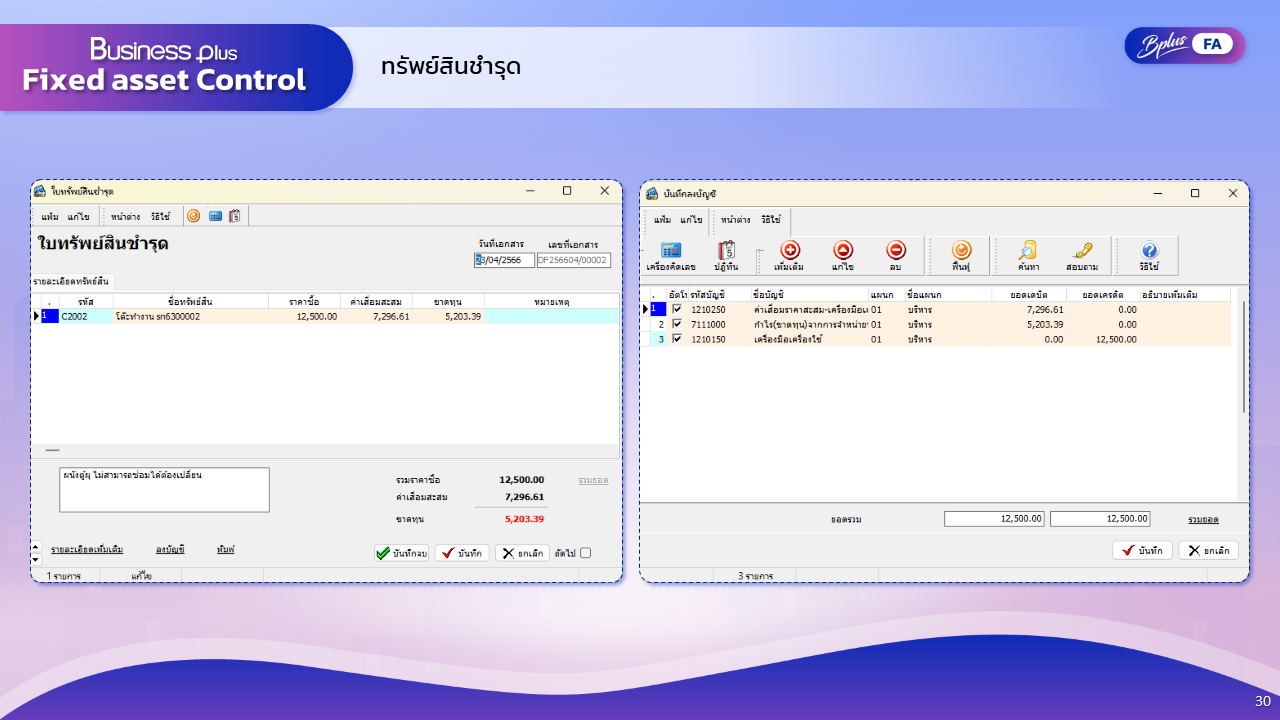Click the บันทึกจบ save-and-finish button
This screenshot has height=720, width=1280.
click(x=399, y=552)
